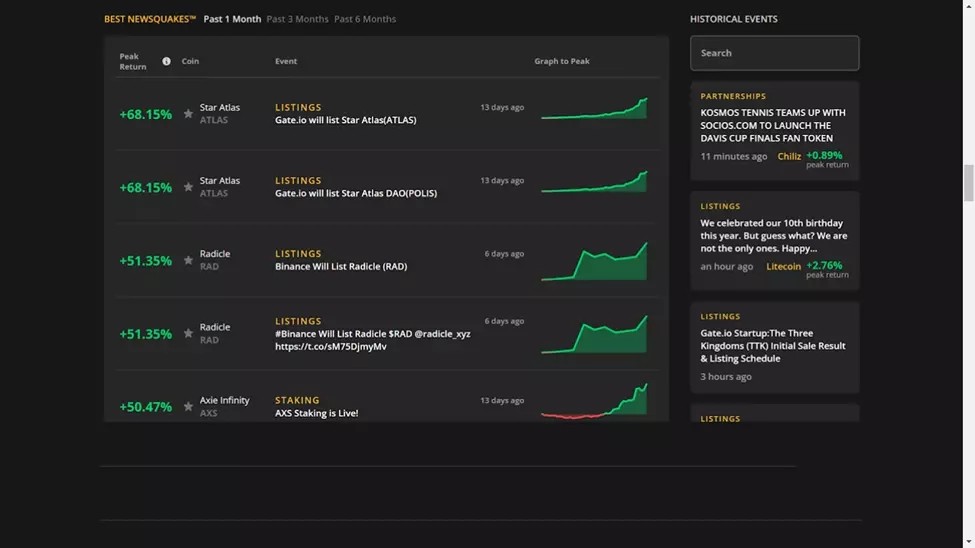Click the PARTNERSHIPS category label
The image size is (975, 548).
point(733,96)
